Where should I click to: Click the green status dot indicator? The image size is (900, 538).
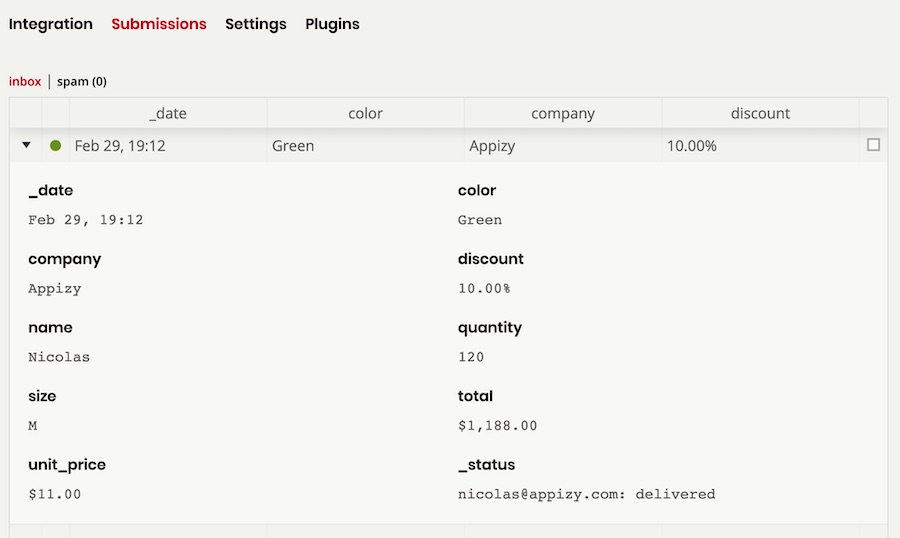[56, 145]
